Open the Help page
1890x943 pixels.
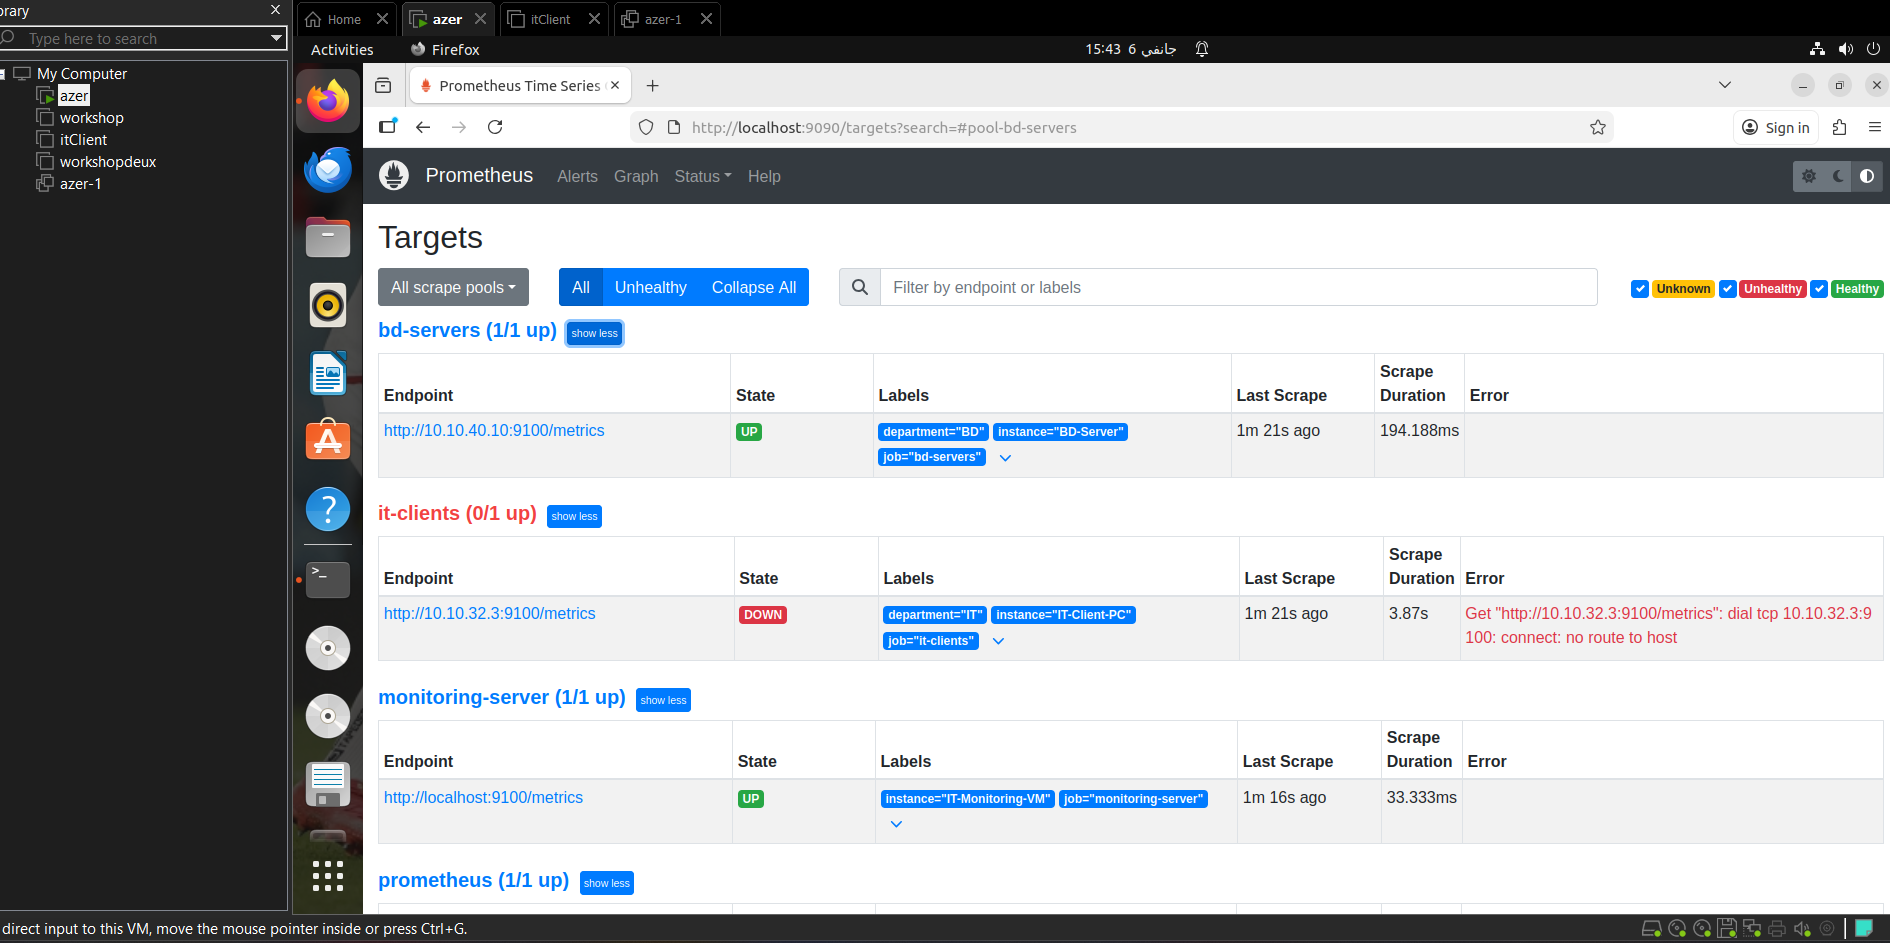[x=764, y=176]
